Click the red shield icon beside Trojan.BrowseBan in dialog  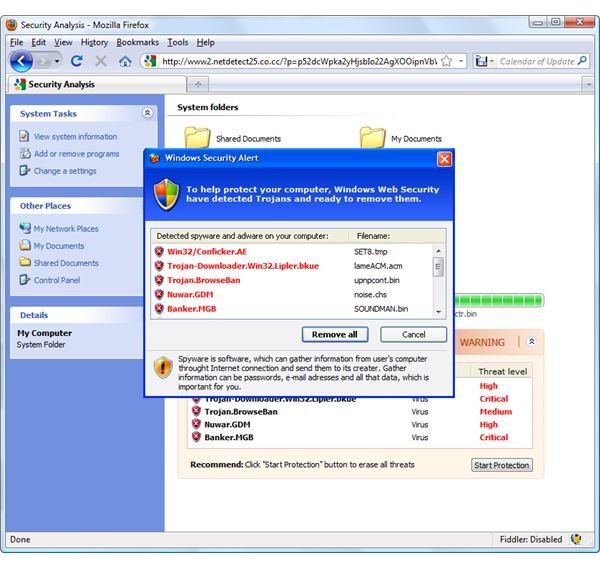click(x=159, y=280)
